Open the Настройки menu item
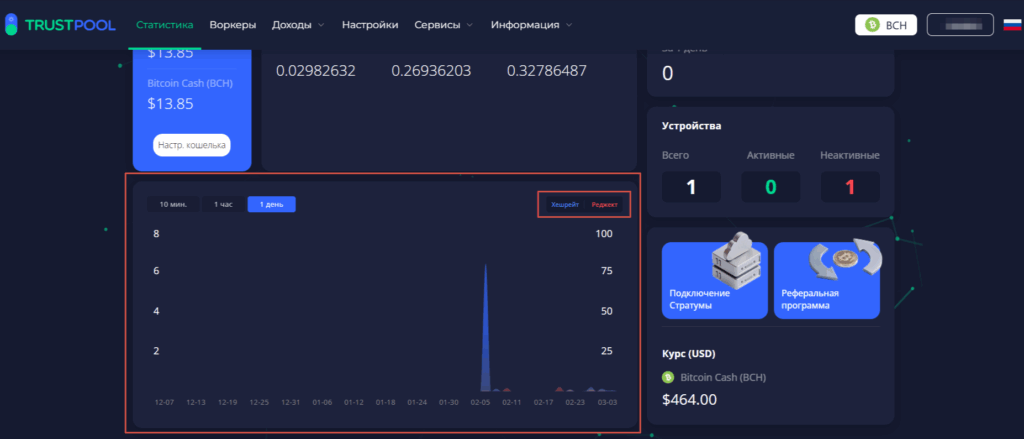Image resolution: width=1024 pixels, height=439 pixels. coord(370,24)
